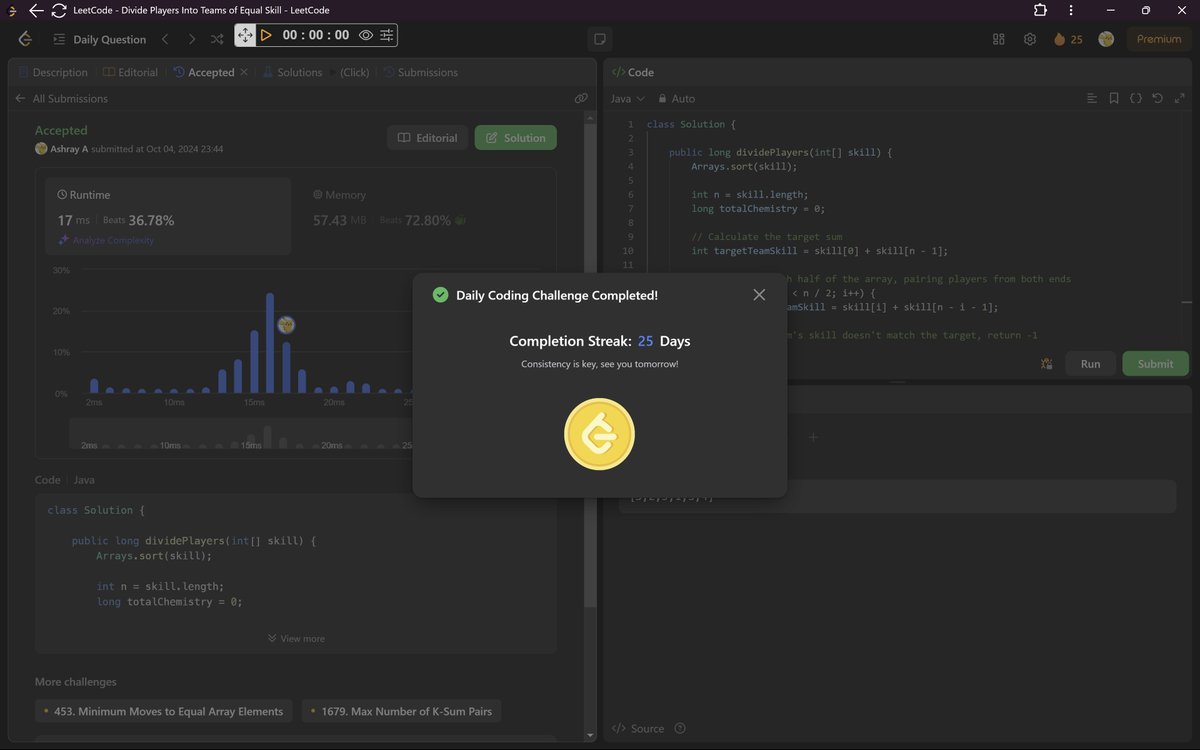The image size is (1200, 750).
Task: Switch to the Description tab
Action: [52, 72]
